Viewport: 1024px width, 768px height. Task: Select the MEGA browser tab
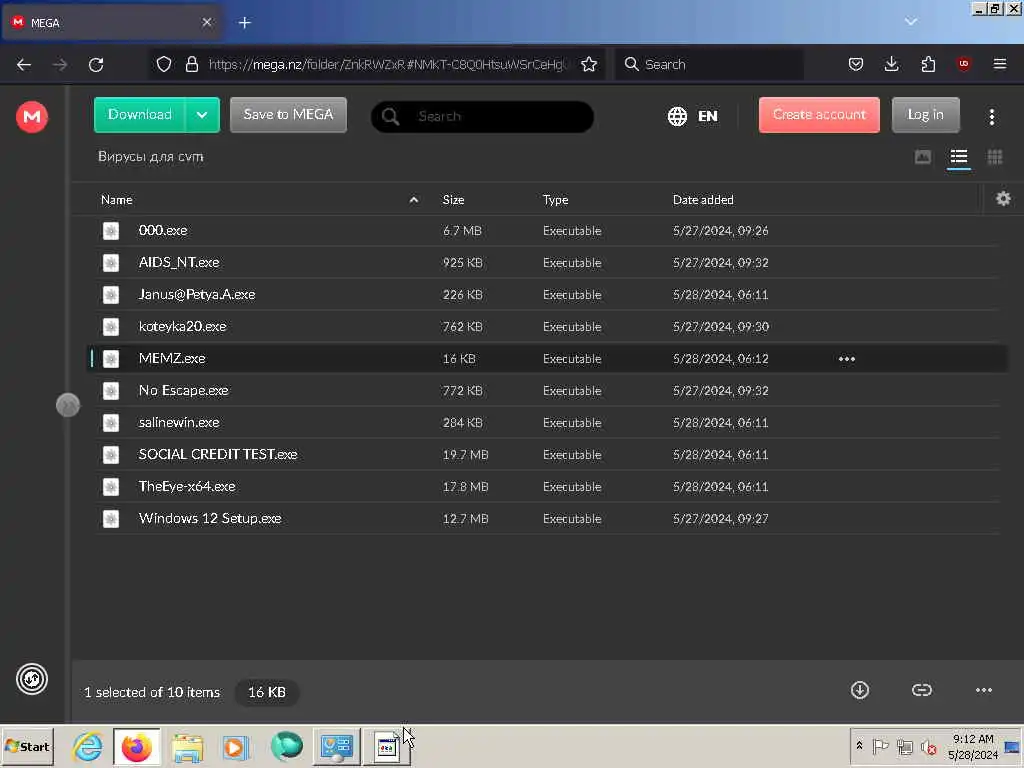click(x=111, y=23)
